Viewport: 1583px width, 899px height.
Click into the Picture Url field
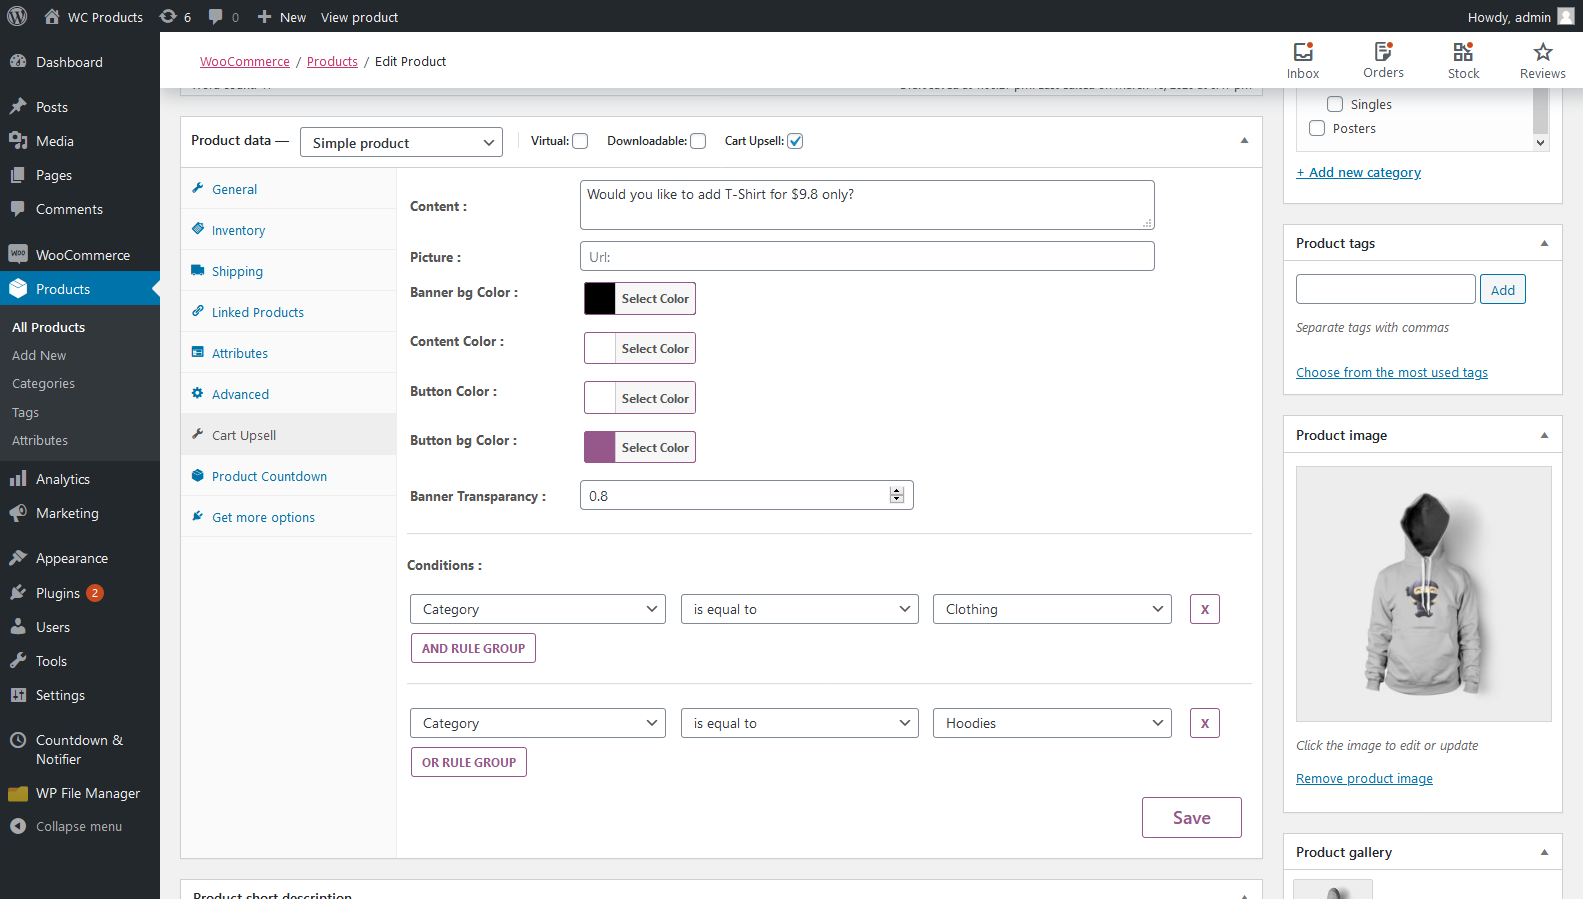(x=866, y=256)
